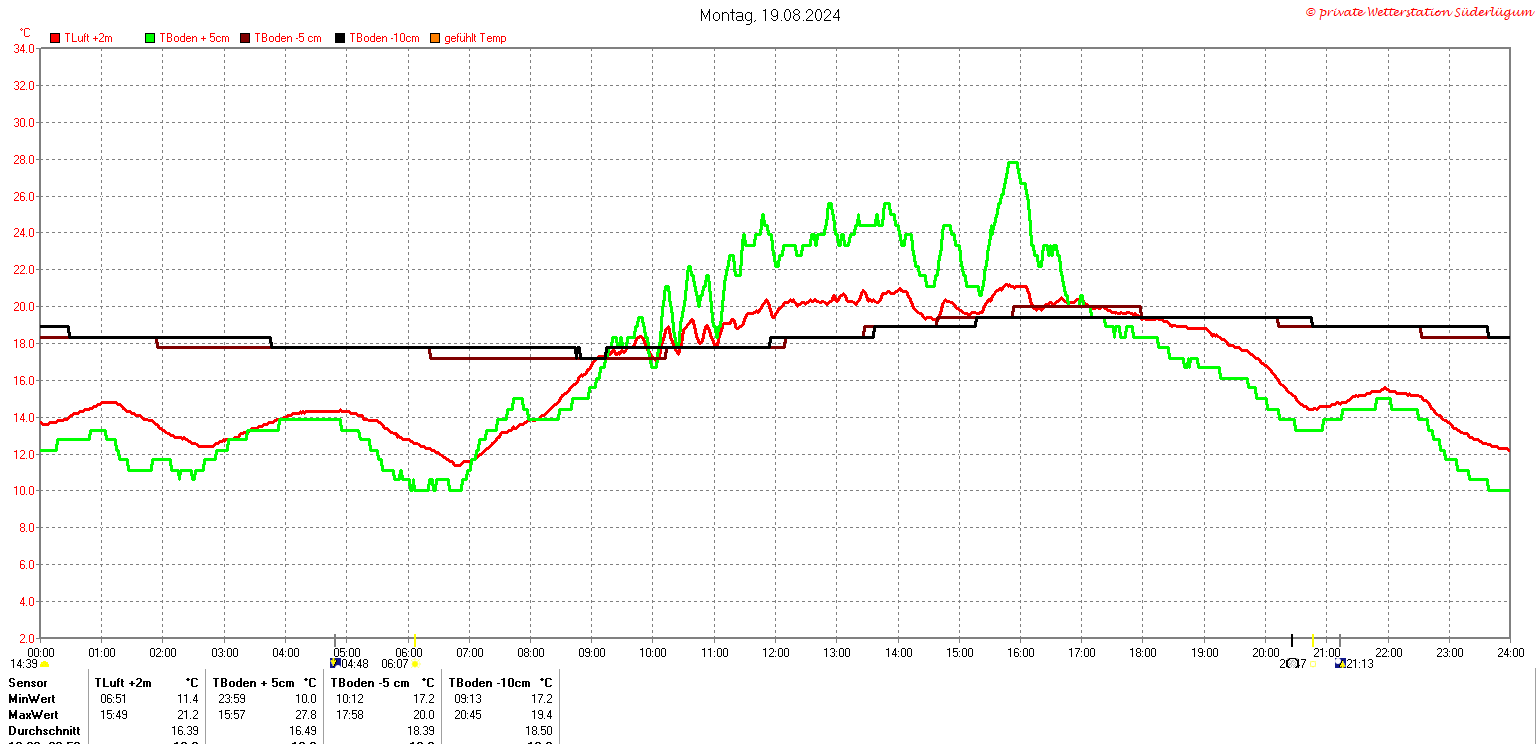Click the orange gefühlt Temp legend swatch
The image size is (1536, 744).
(x=435, y=38)
